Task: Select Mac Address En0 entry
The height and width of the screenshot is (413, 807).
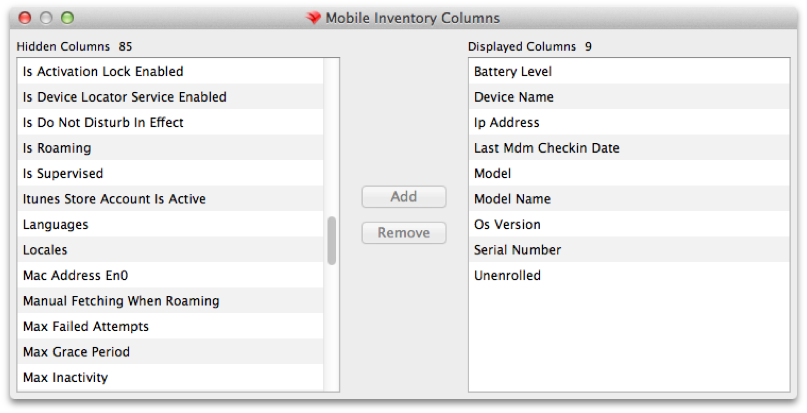Action: (x=170, y=275)
